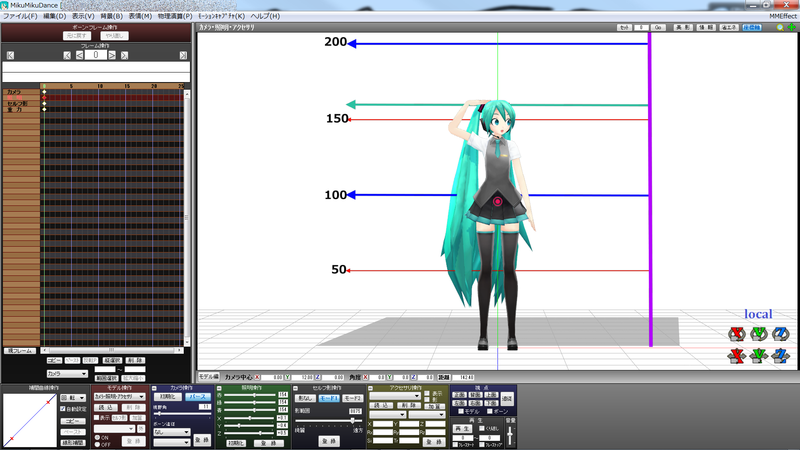The width and height of the screenshot is (800, 450).
Task: Click the upper red X move icon
Action: click(736, 334)
